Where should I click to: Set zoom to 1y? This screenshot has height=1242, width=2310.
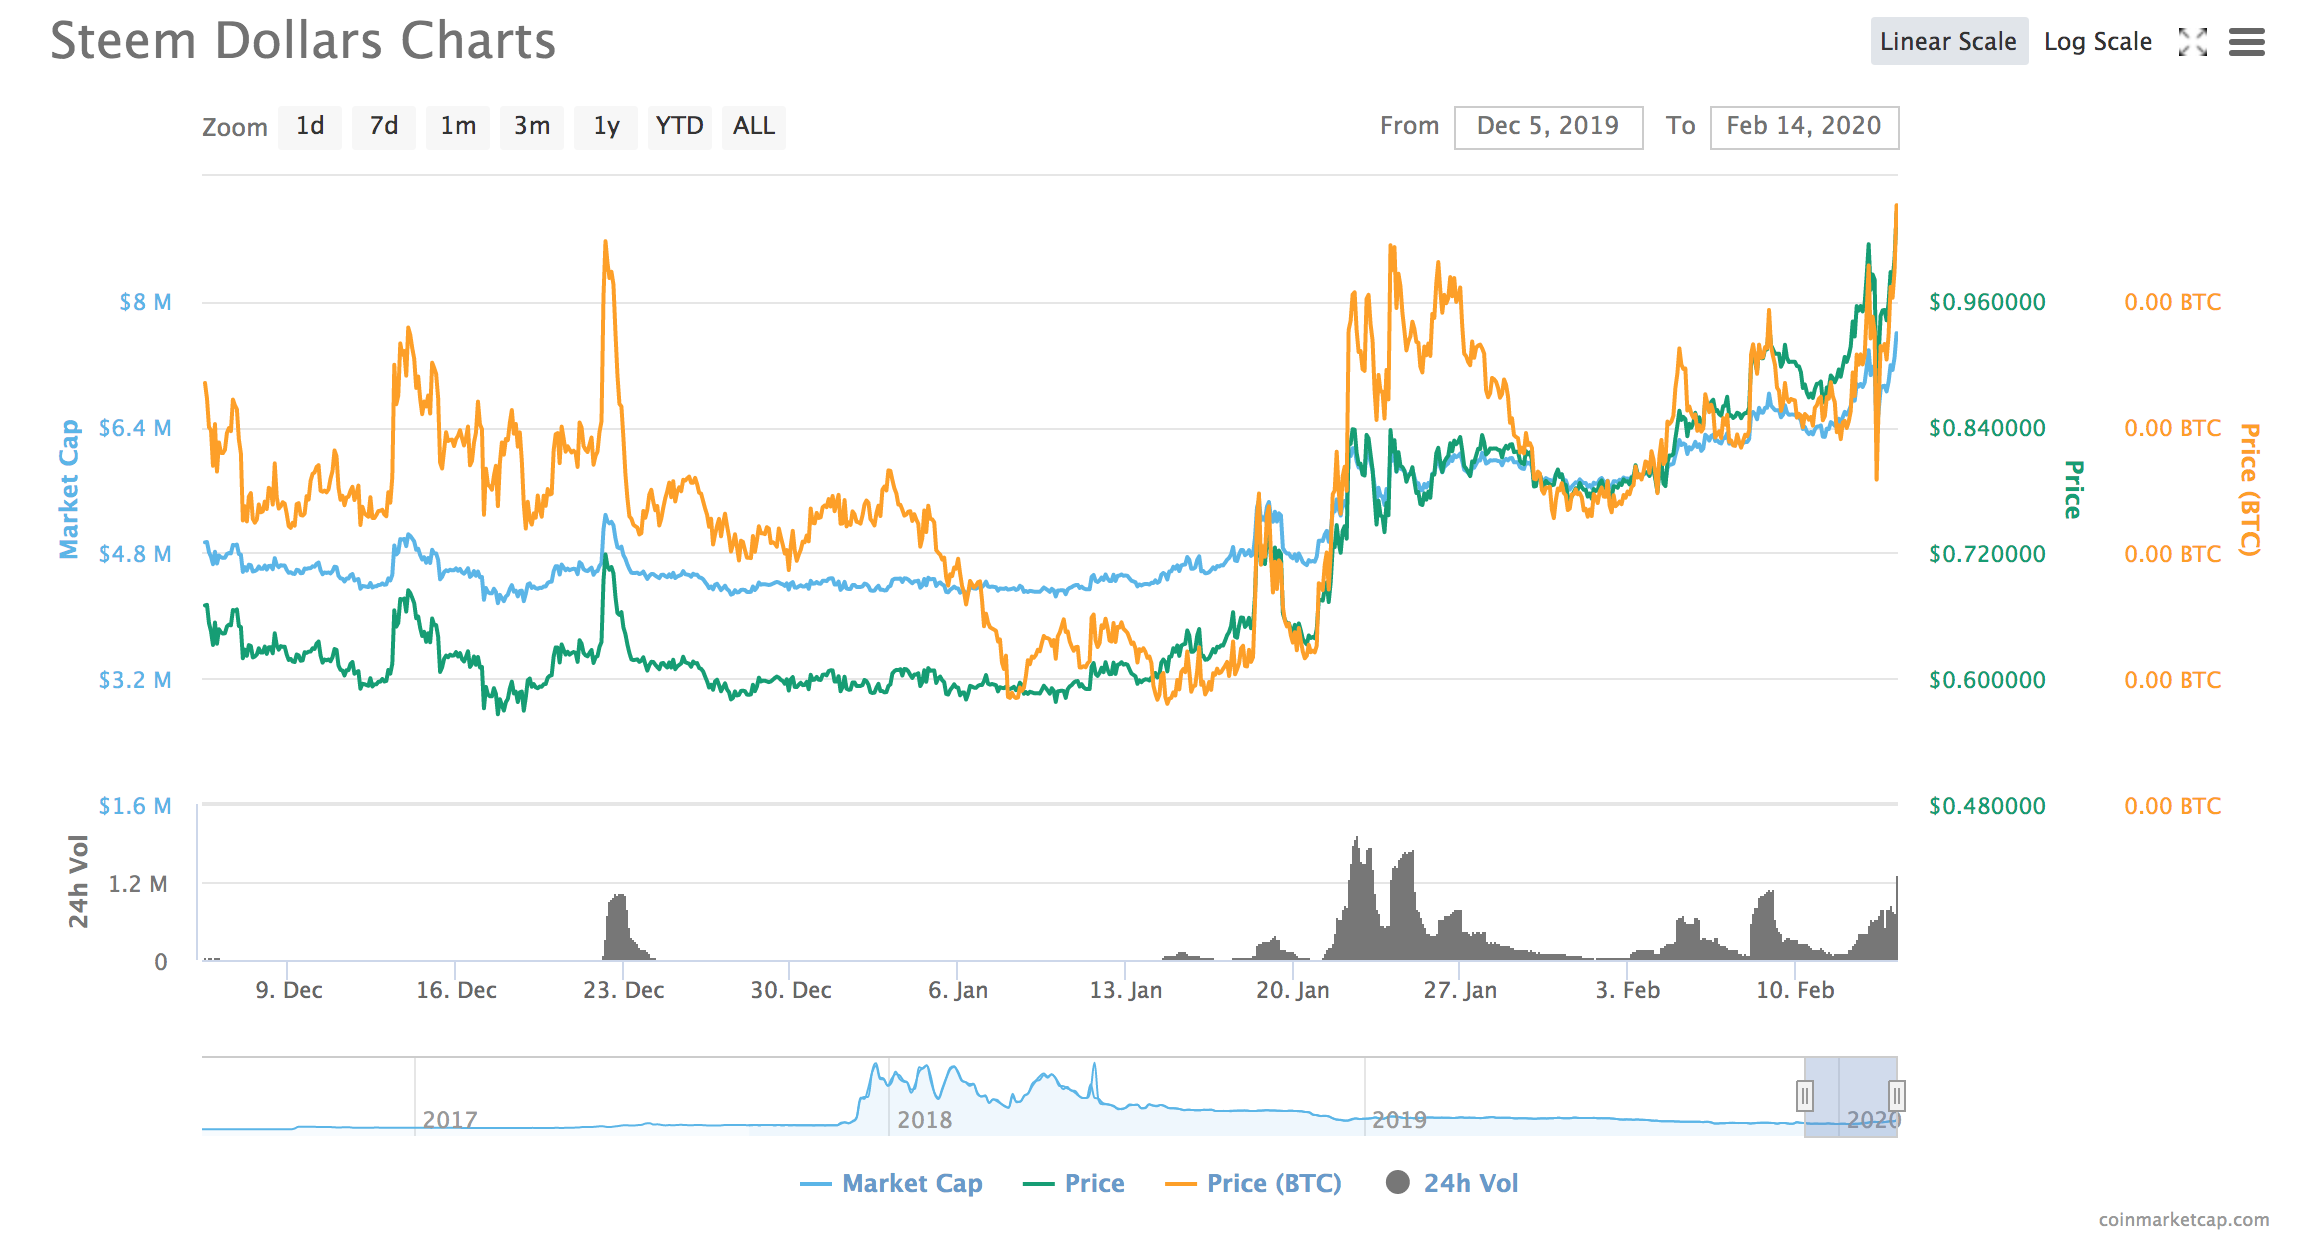606,126
